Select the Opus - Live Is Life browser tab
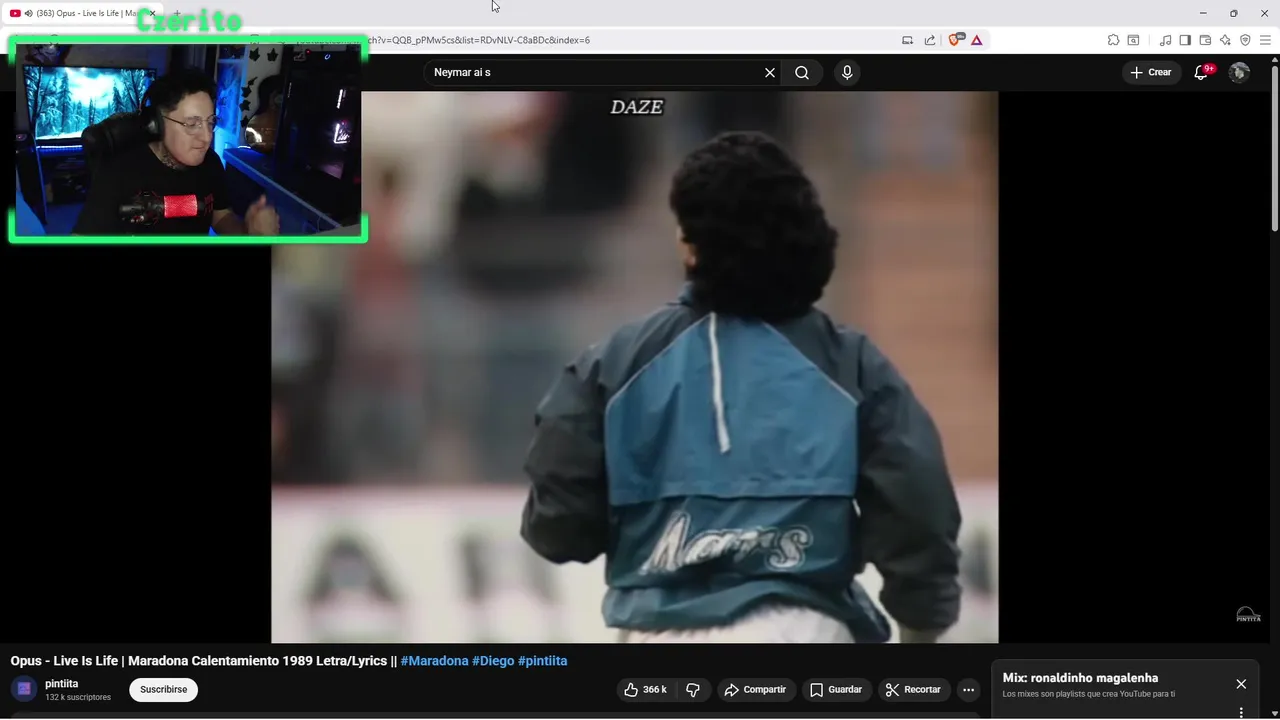This screenshot has width=1280, height=720. [83, 13]
